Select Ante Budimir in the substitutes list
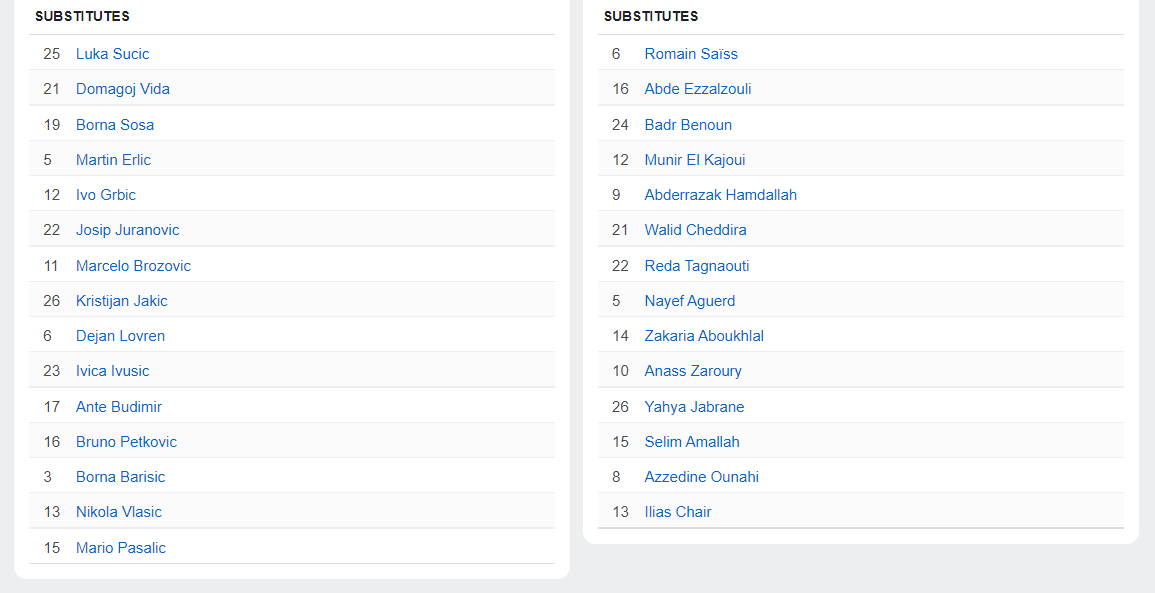This screenshot has width=1155, height=593. [x=118, y=407]
